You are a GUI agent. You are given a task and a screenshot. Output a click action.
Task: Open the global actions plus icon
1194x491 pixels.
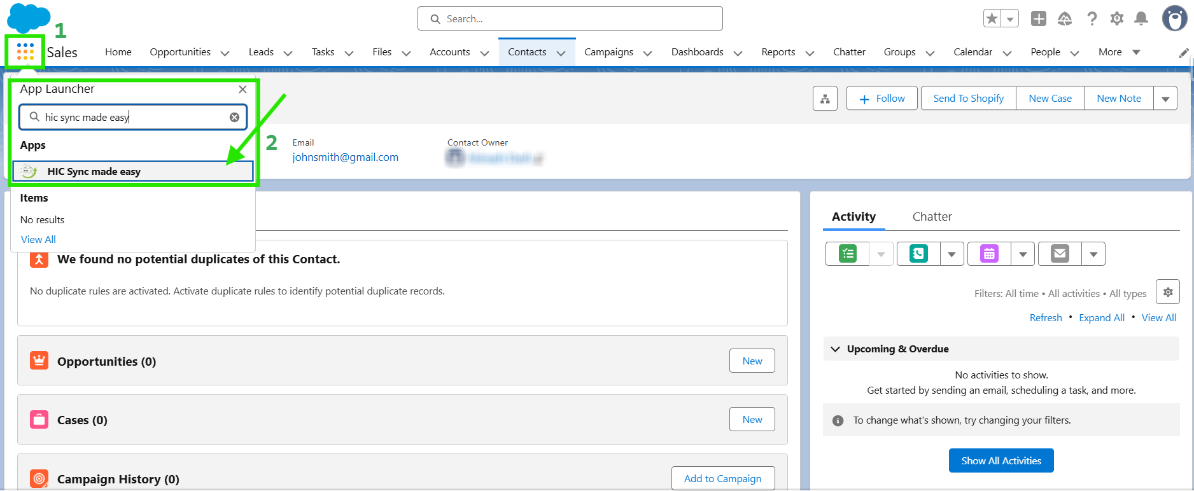(x=1038, y=18)
